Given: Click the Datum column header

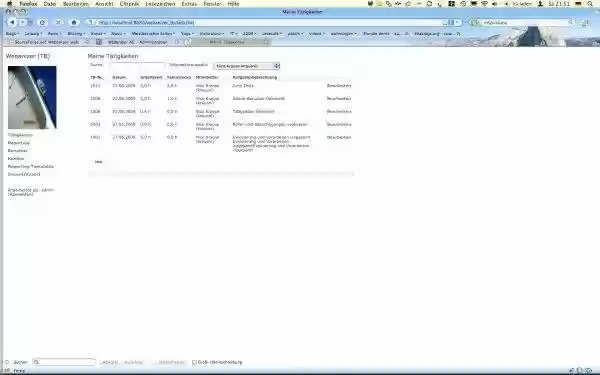Looking at the screenshot, I should [119, 78].
